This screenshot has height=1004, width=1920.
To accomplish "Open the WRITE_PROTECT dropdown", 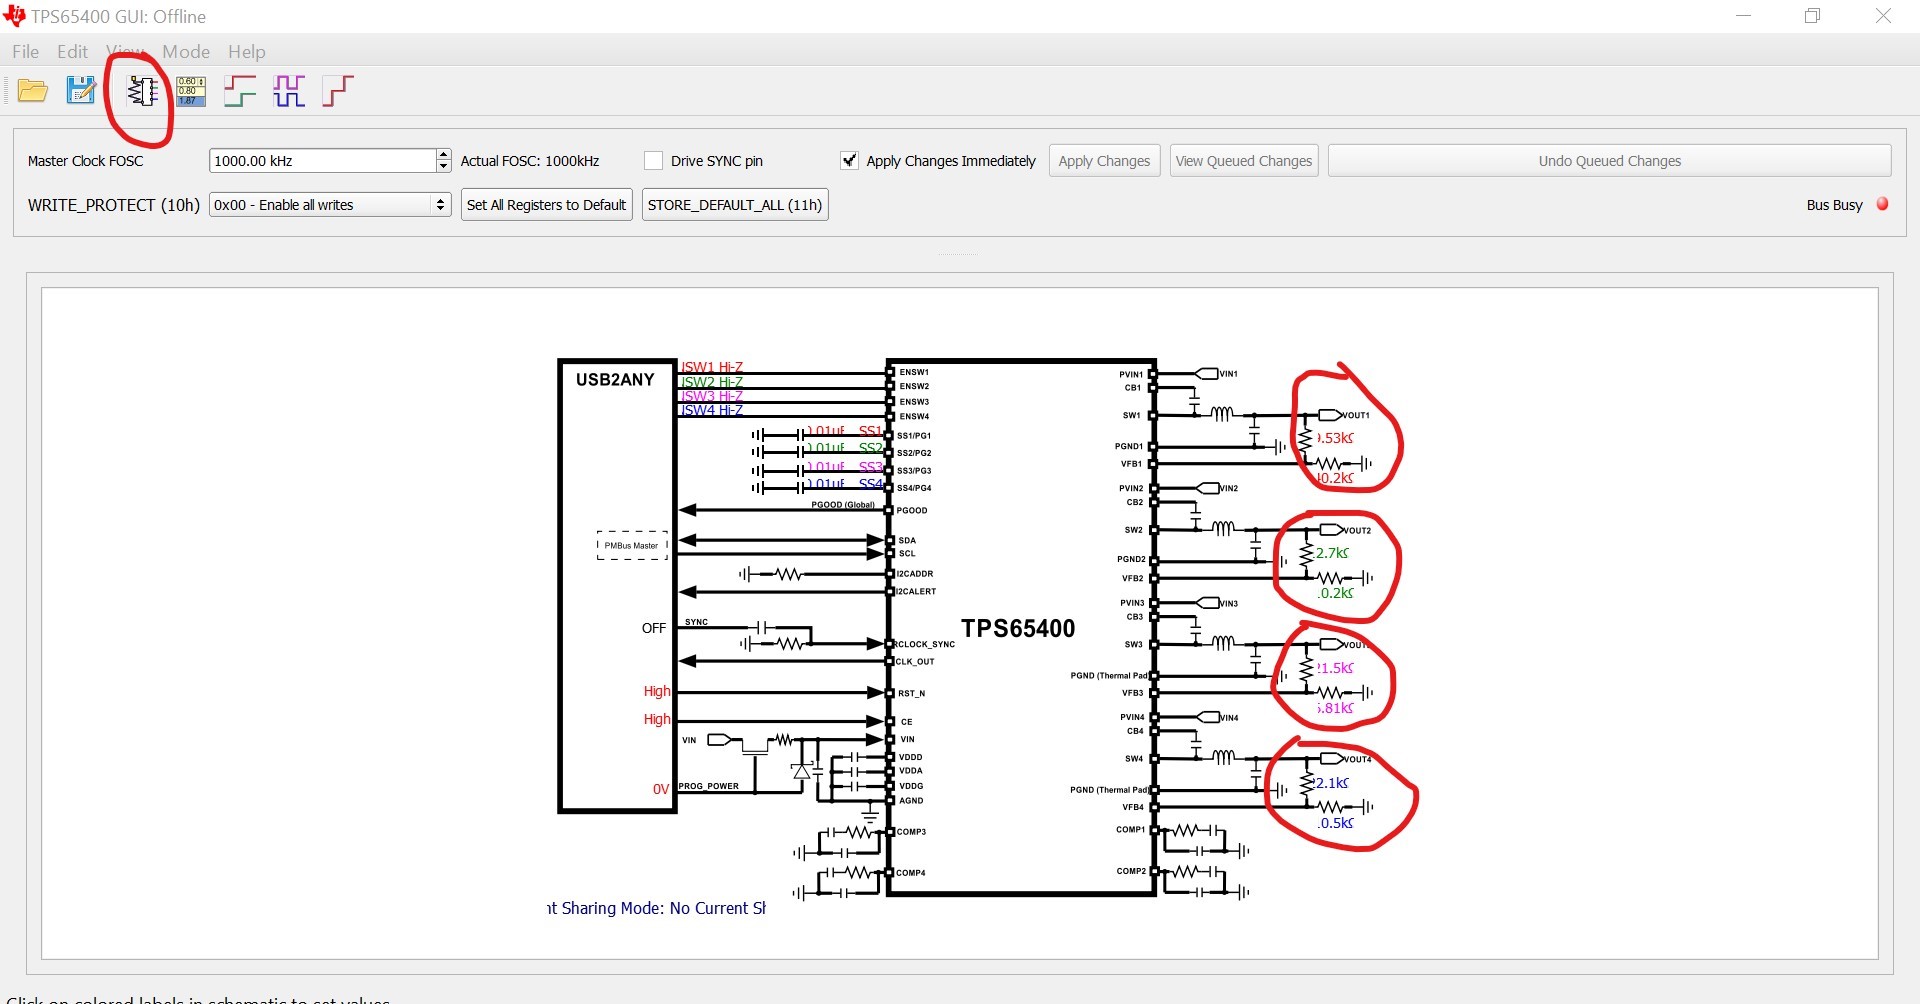I will pos(330,205).
